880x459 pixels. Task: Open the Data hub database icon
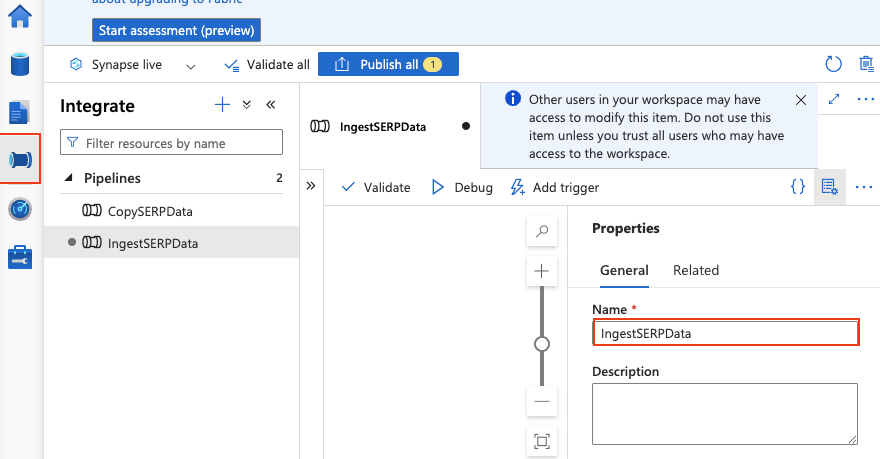click(x=20, y=64)
